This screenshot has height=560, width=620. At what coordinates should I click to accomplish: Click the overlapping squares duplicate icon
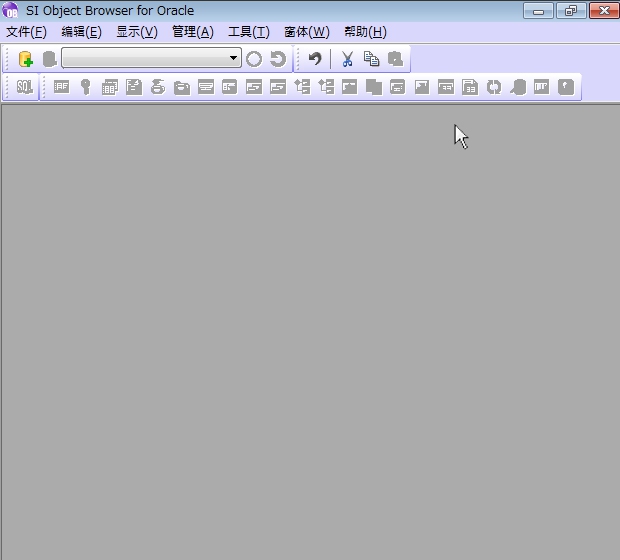[x=374, y=87]
